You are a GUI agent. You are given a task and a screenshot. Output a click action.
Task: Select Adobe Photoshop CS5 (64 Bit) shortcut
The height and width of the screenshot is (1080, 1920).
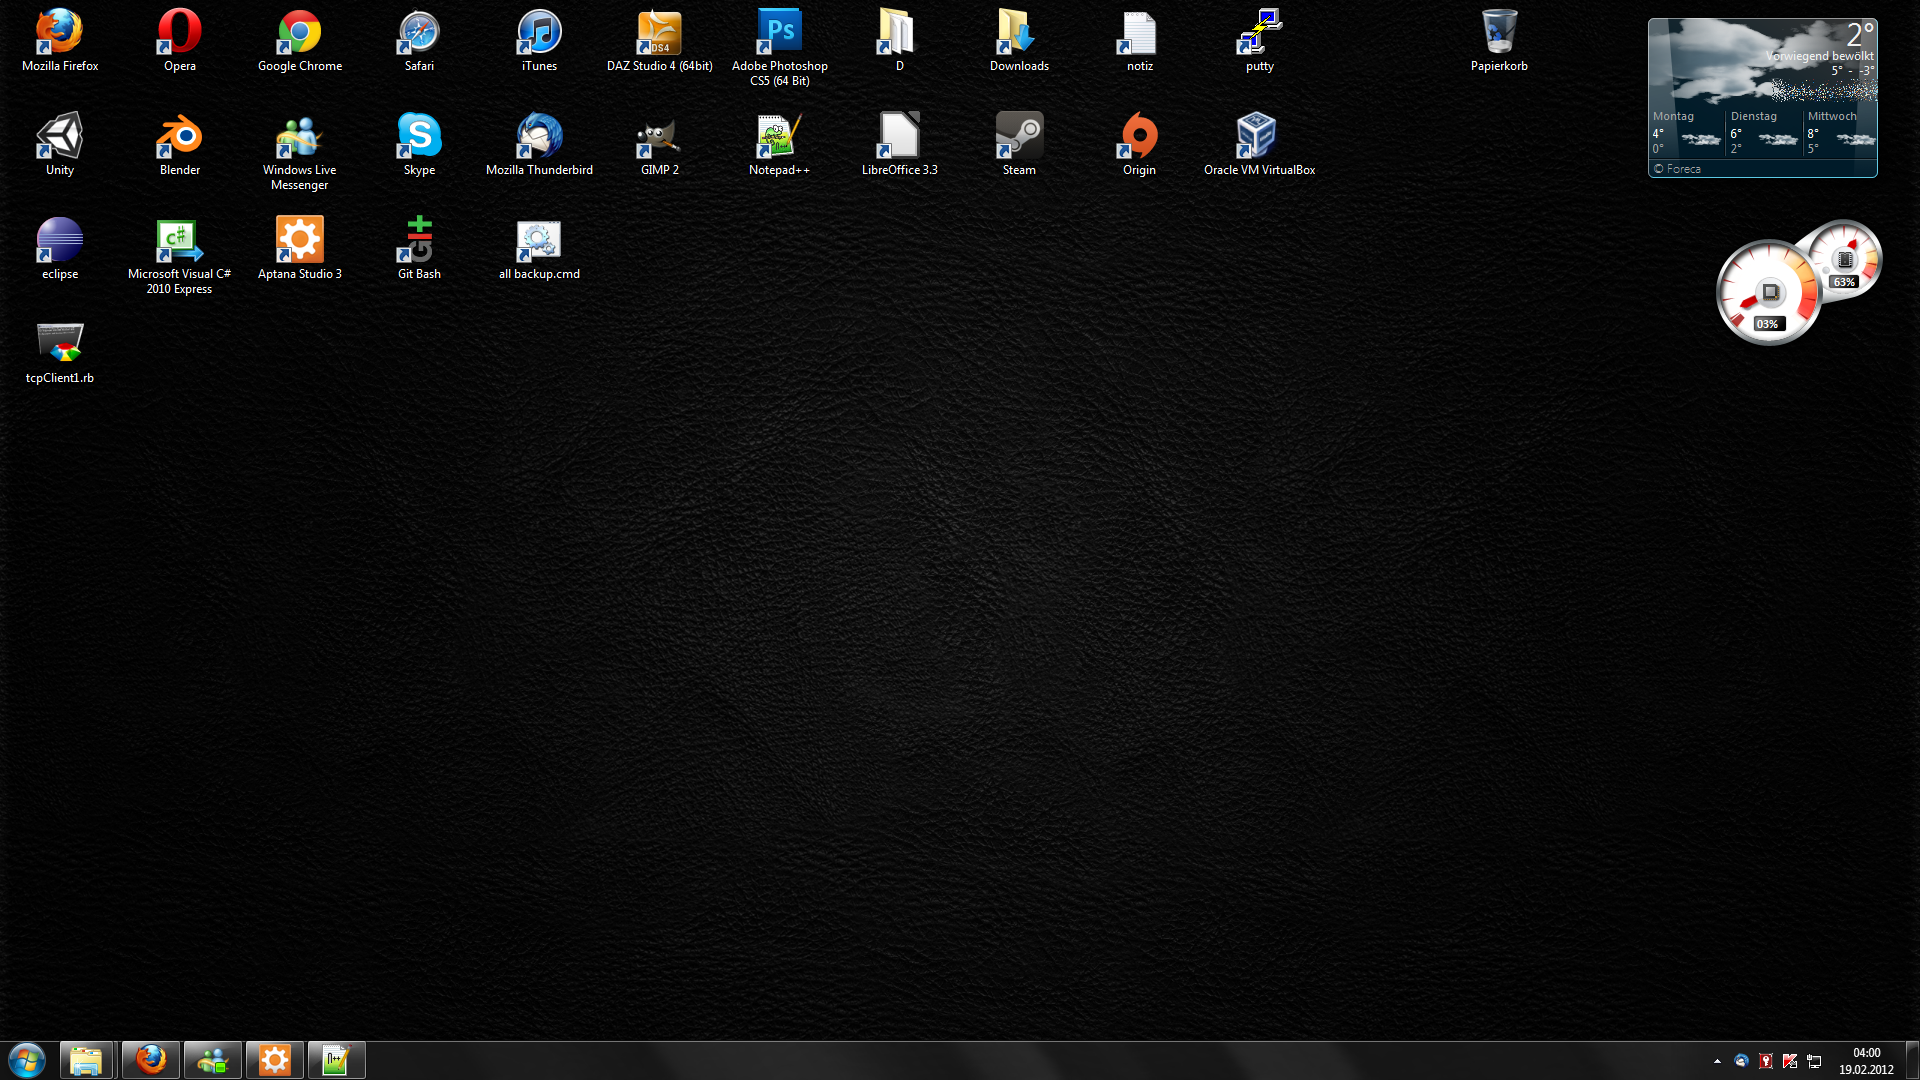pyautogui.click(x=780, y=48)
